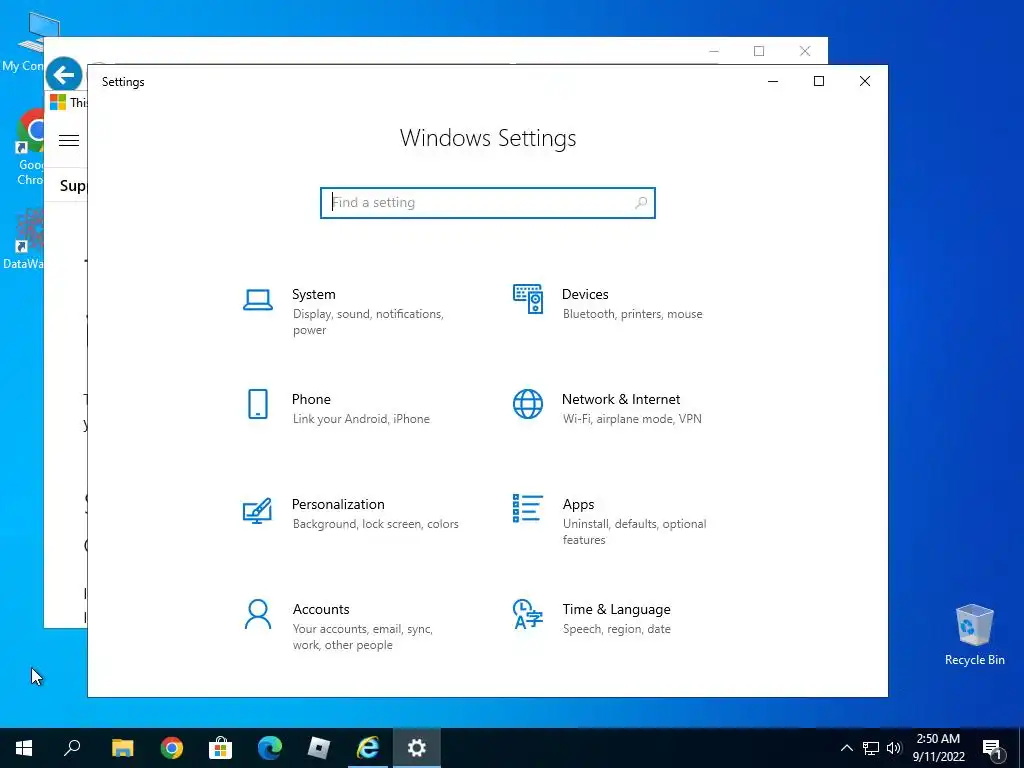Open Time & Language title

[616, 609]
